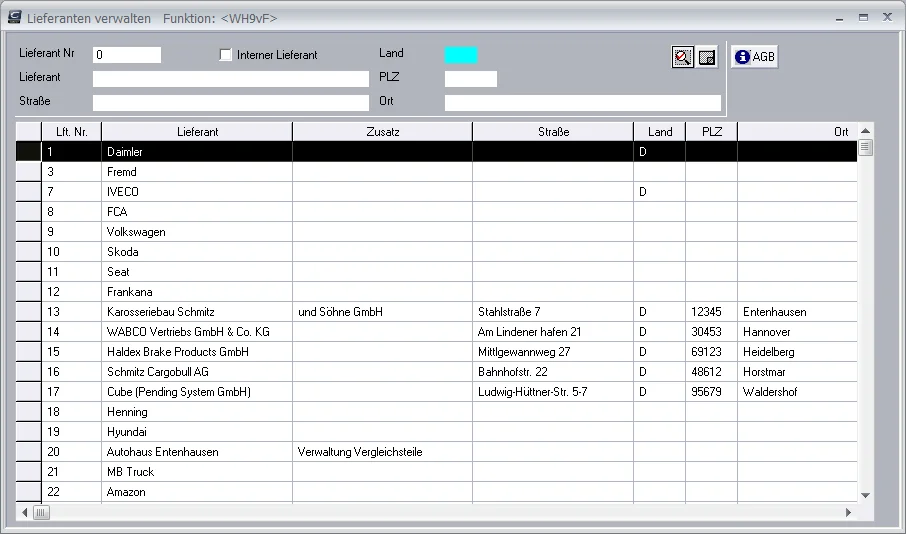Screen dimensions: 906x534
Task: Click the Land cell D for IVECO
Action: tap(660, 192)
